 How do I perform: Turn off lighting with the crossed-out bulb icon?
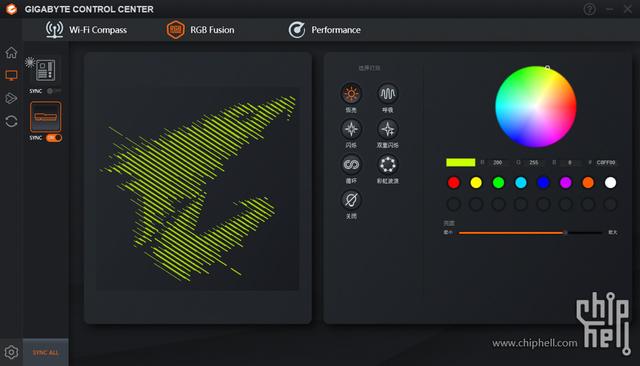point(351,200)
